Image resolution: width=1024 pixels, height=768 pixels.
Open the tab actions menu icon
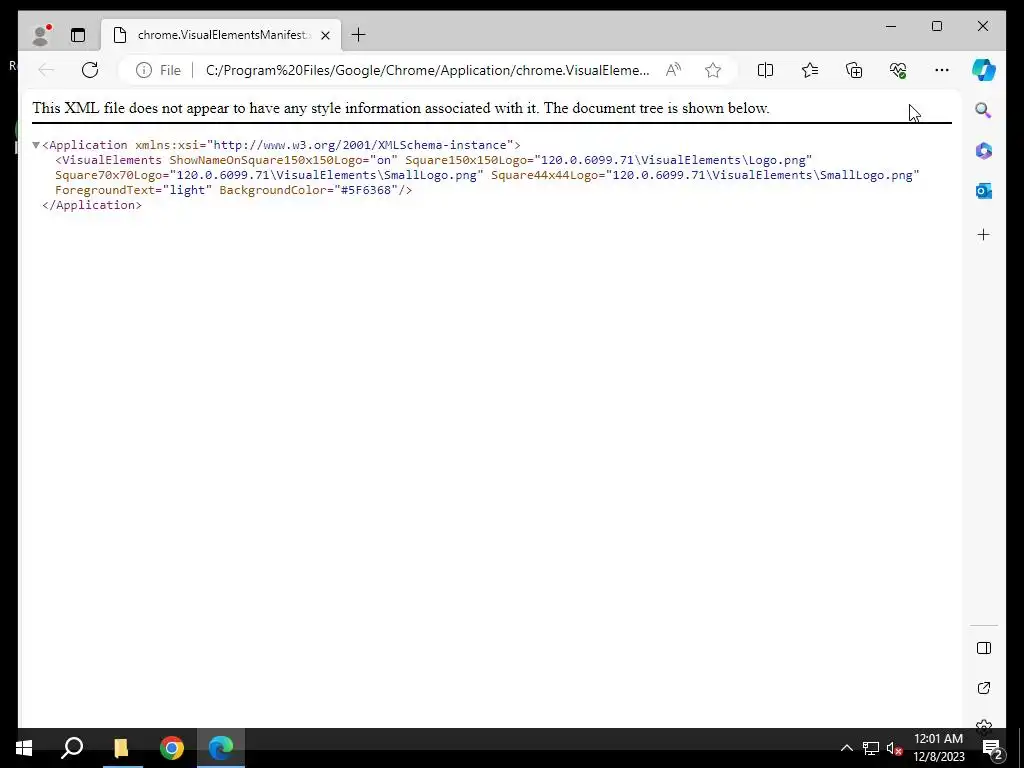(x=78, y=35)
